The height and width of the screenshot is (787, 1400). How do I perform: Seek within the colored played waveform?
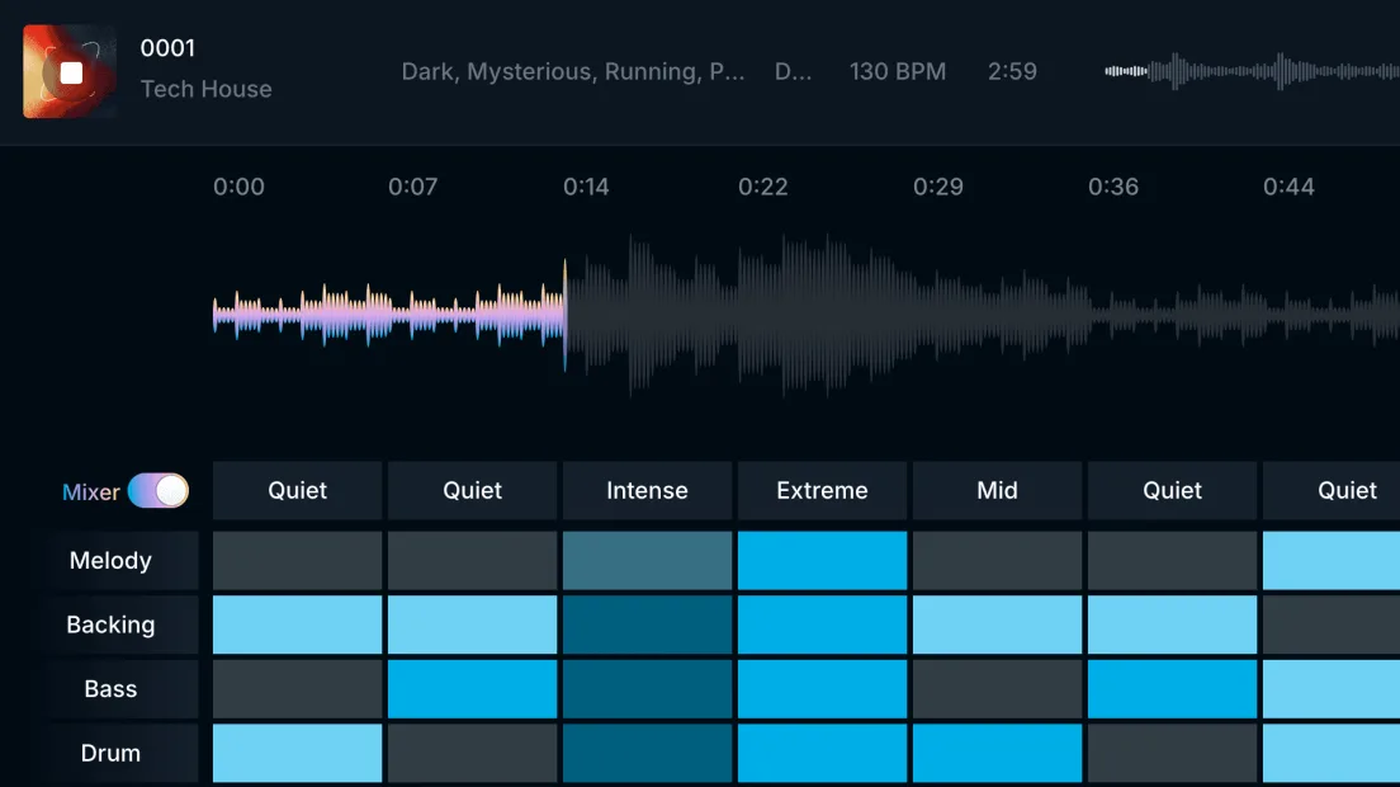click(x=389, y=315)
